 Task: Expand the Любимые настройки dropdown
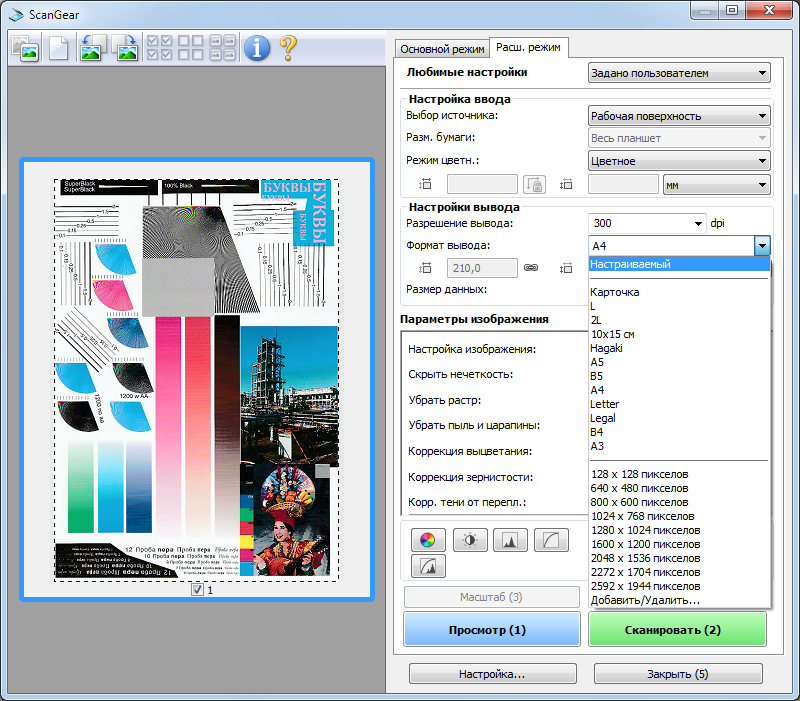tap(679, 73)
